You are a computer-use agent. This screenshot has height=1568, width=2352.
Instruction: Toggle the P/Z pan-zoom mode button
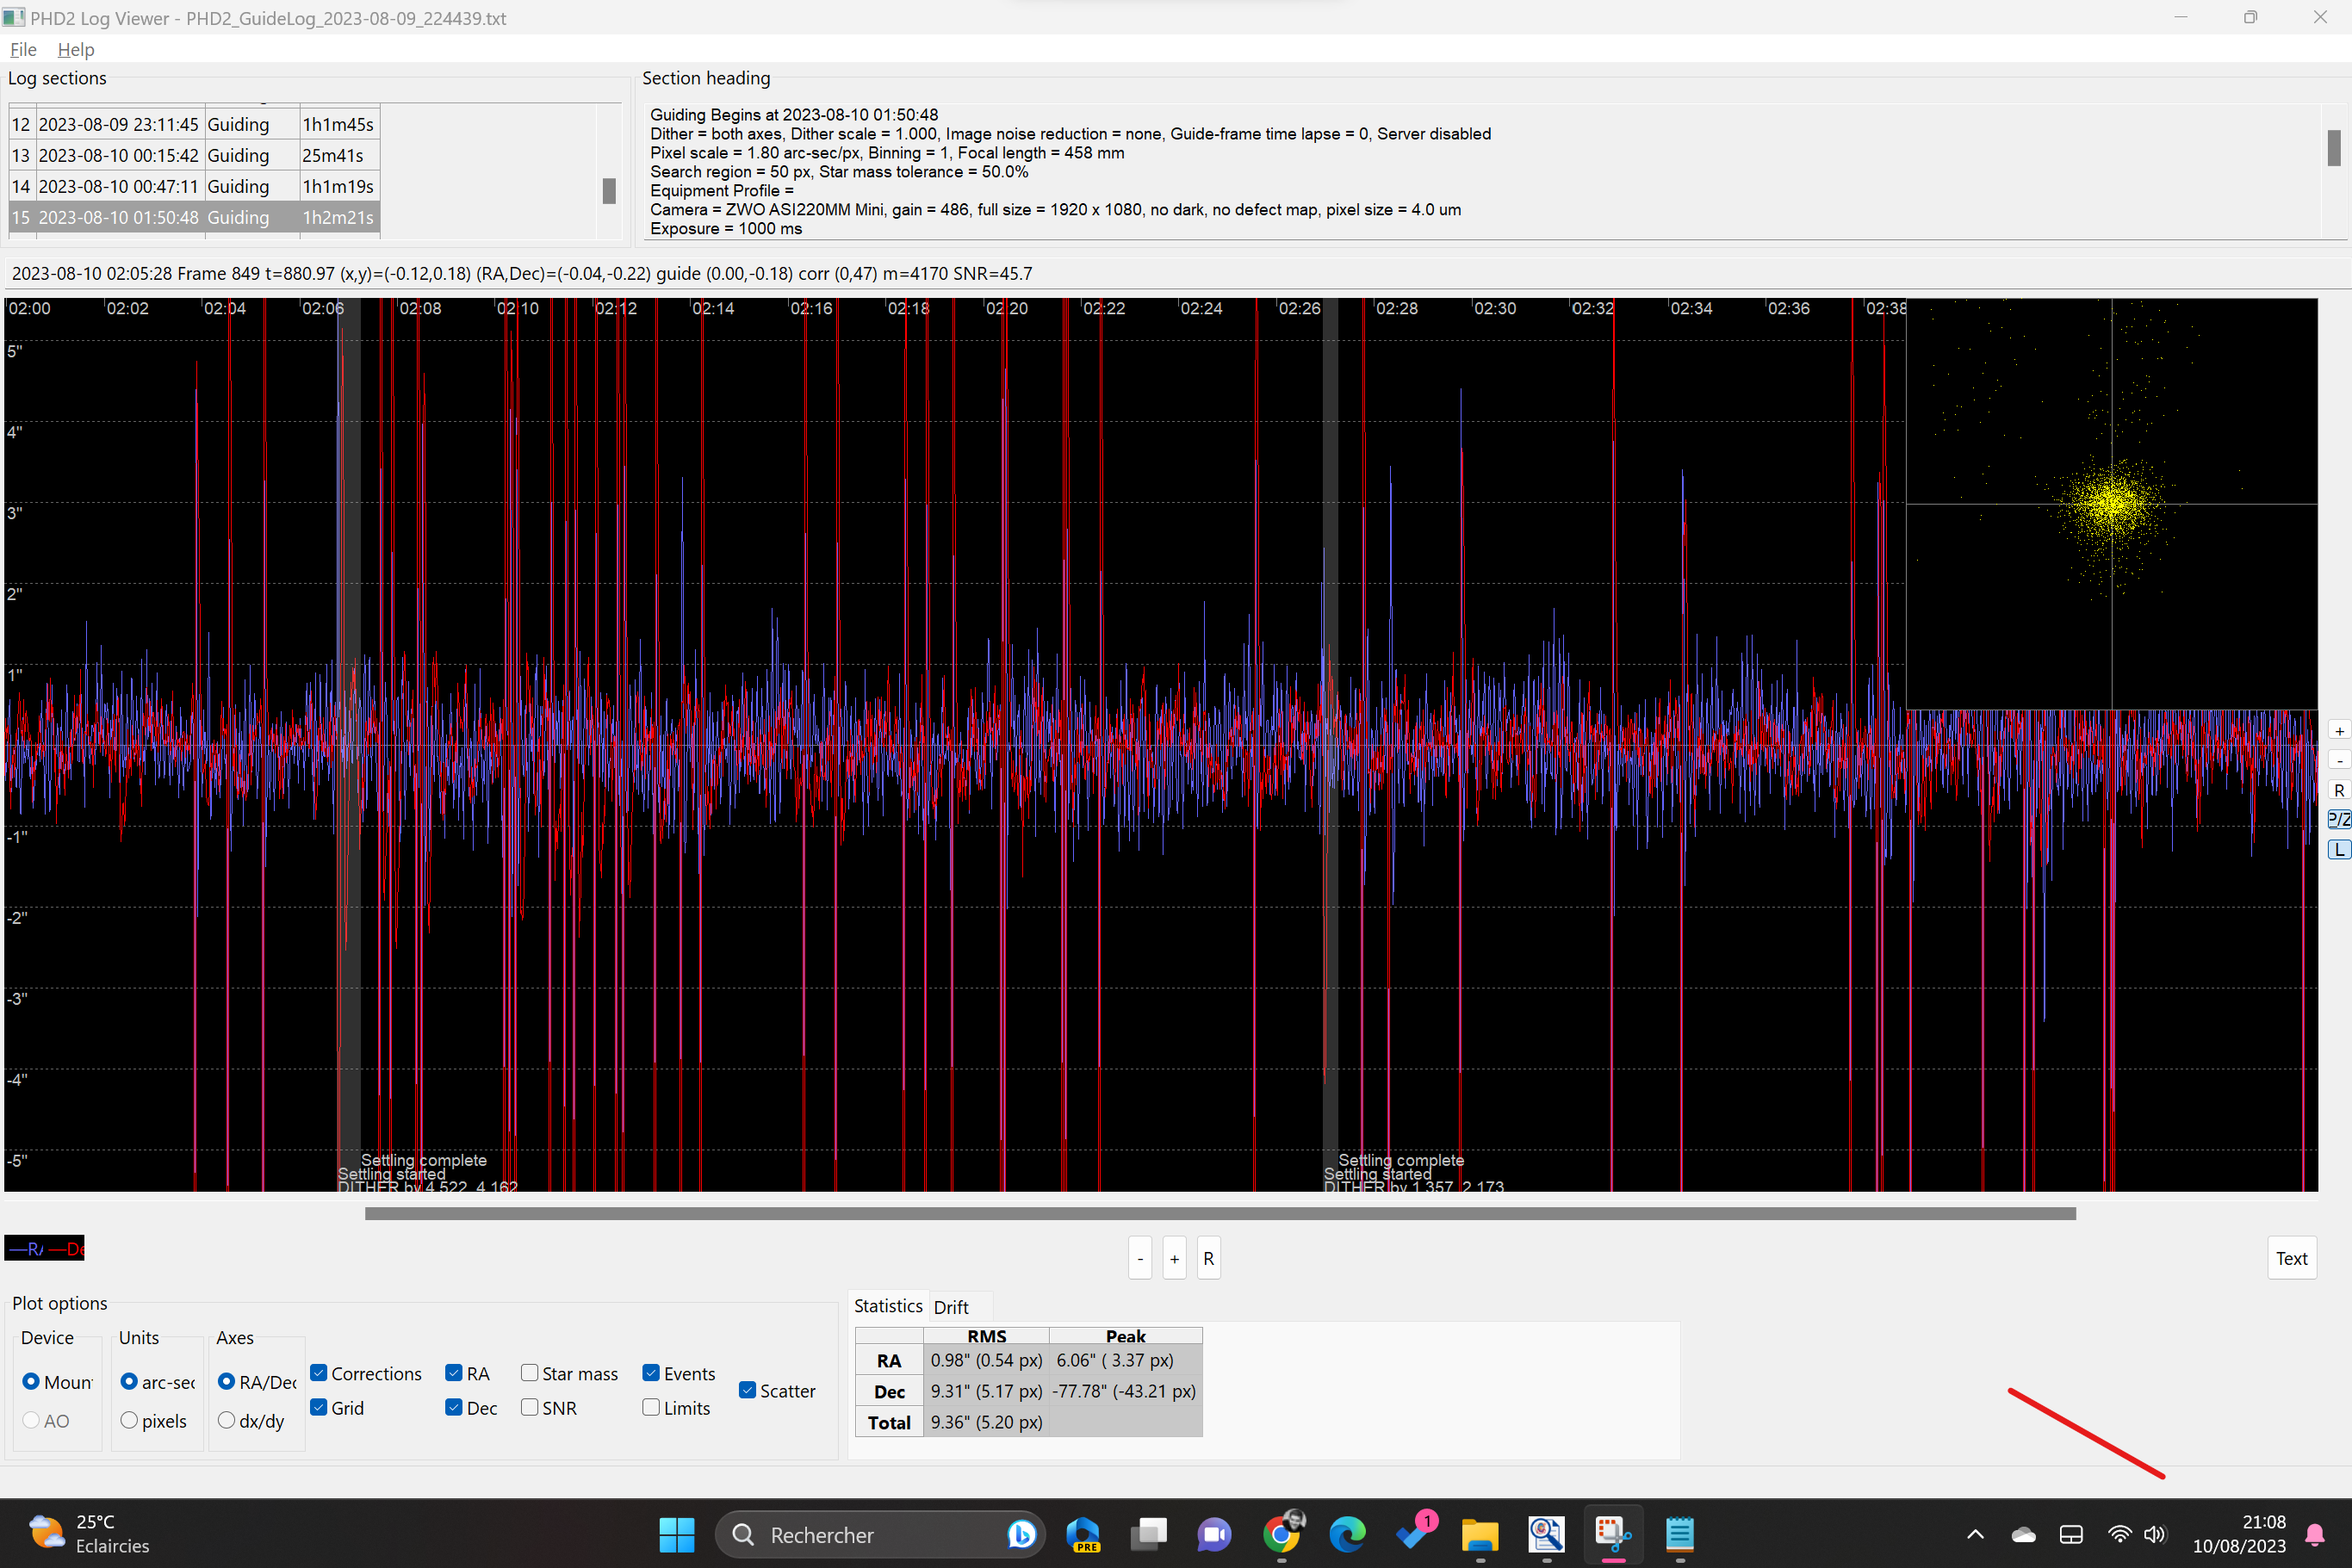pyautogui.click(x=2338, y=819)
